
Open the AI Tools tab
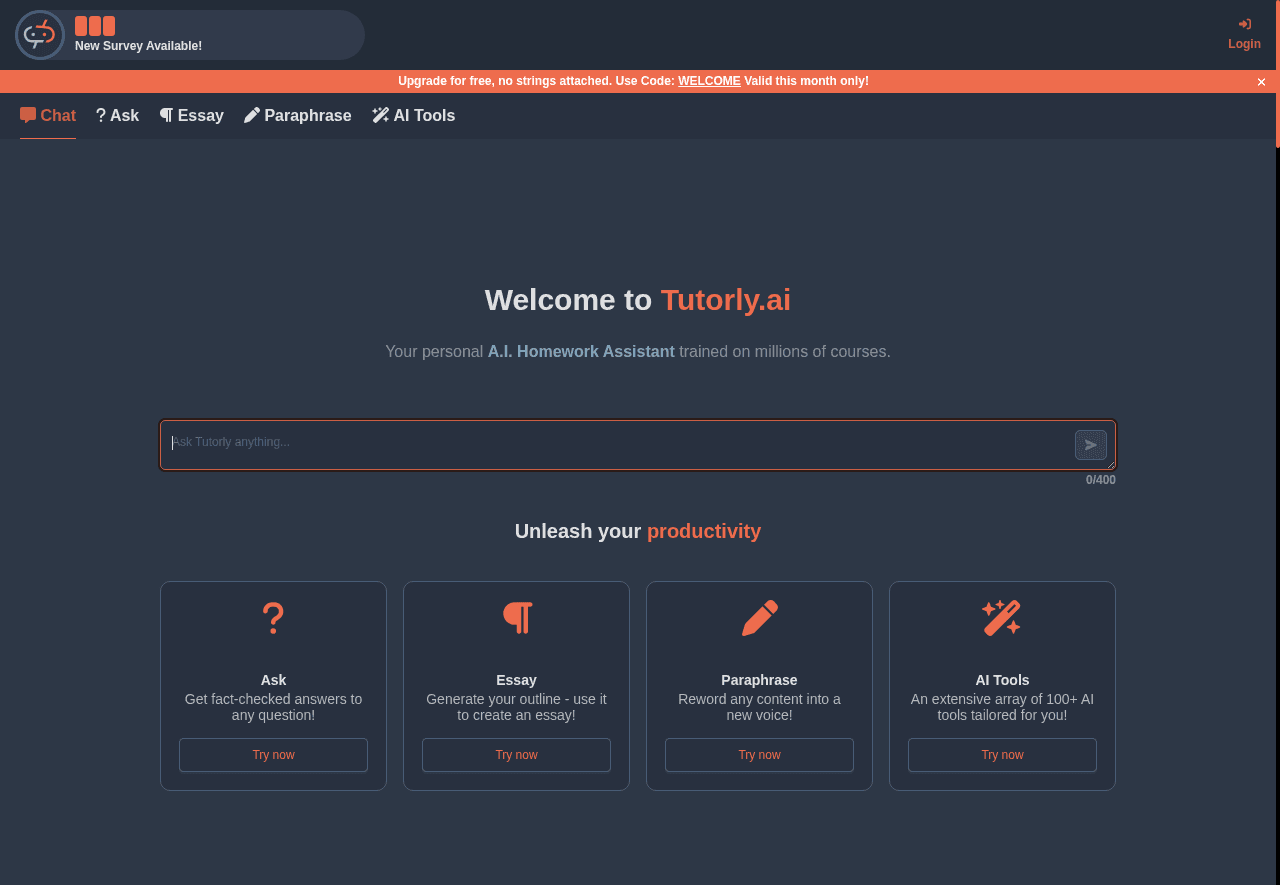[414, 115]
